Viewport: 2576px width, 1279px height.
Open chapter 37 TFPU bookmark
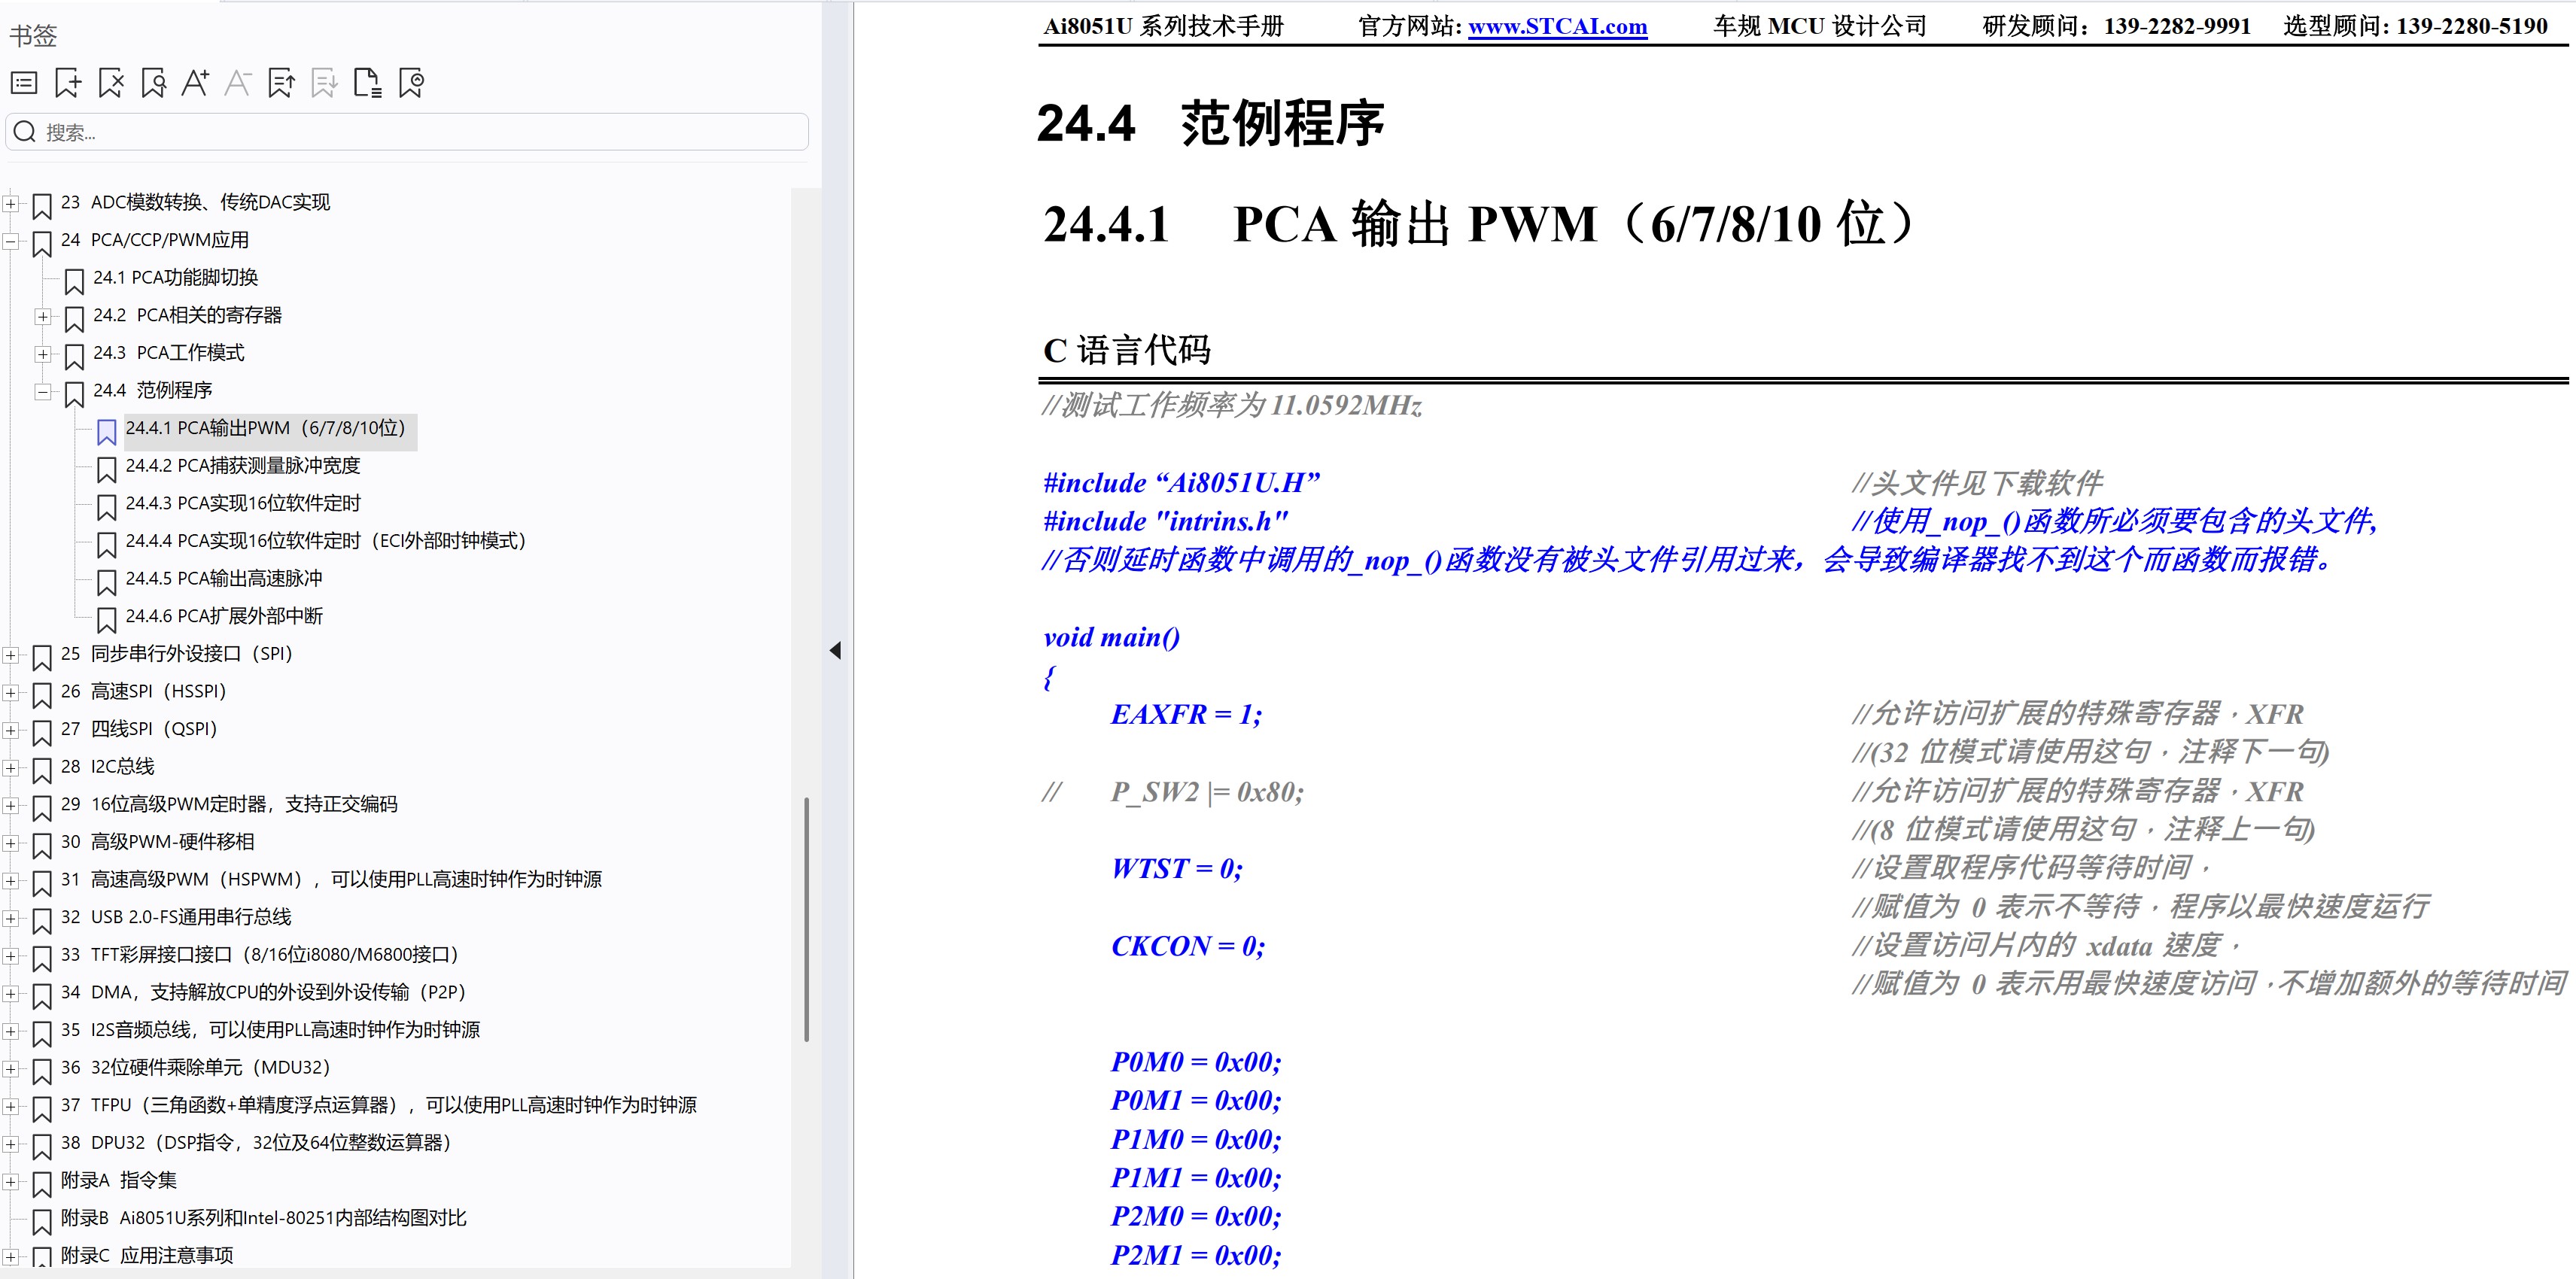click(x=379, y=1105)
